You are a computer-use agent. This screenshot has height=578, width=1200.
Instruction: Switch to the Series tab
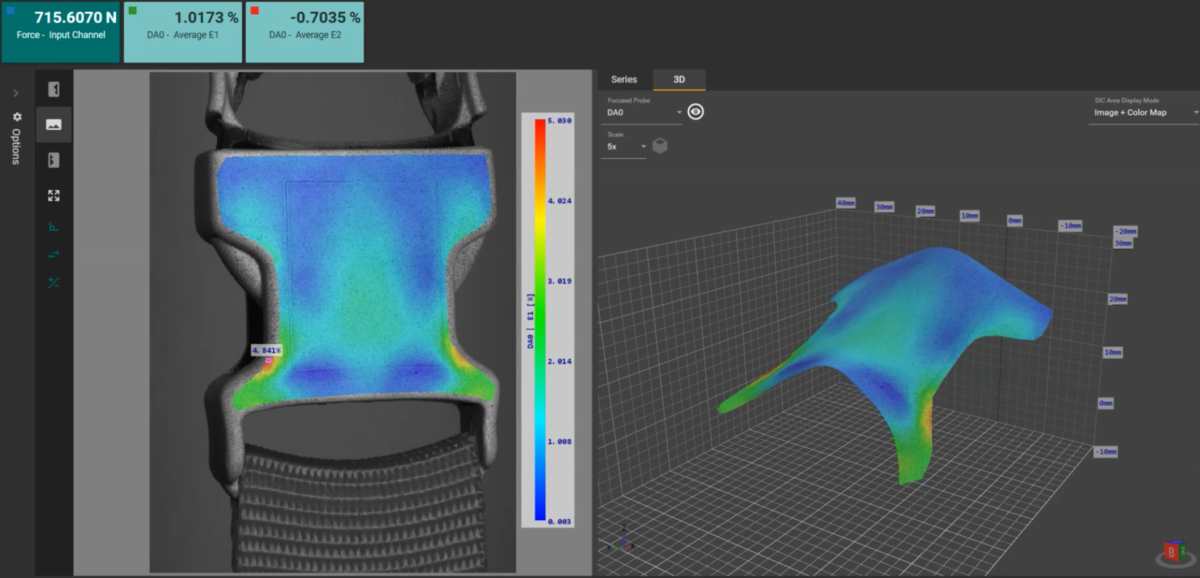623,80
